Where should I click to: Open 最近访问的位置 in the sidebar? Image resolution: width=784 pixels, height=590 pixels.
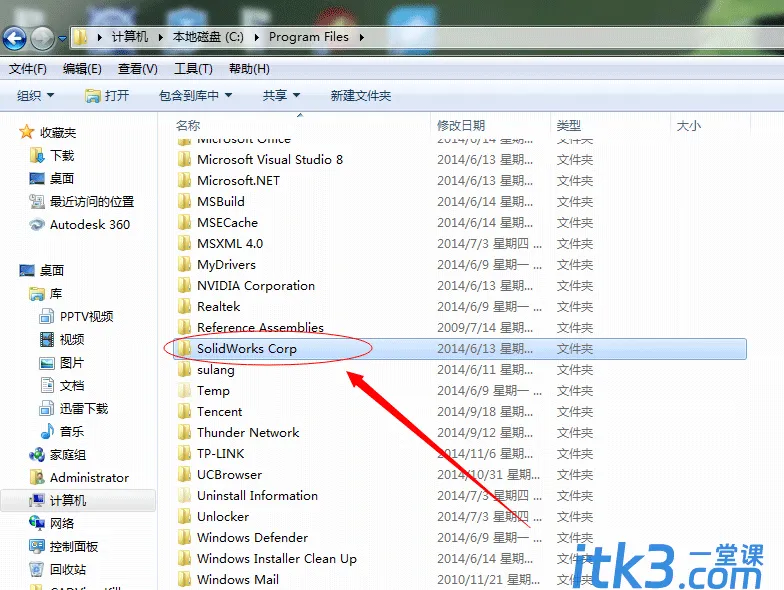(82, 202)
